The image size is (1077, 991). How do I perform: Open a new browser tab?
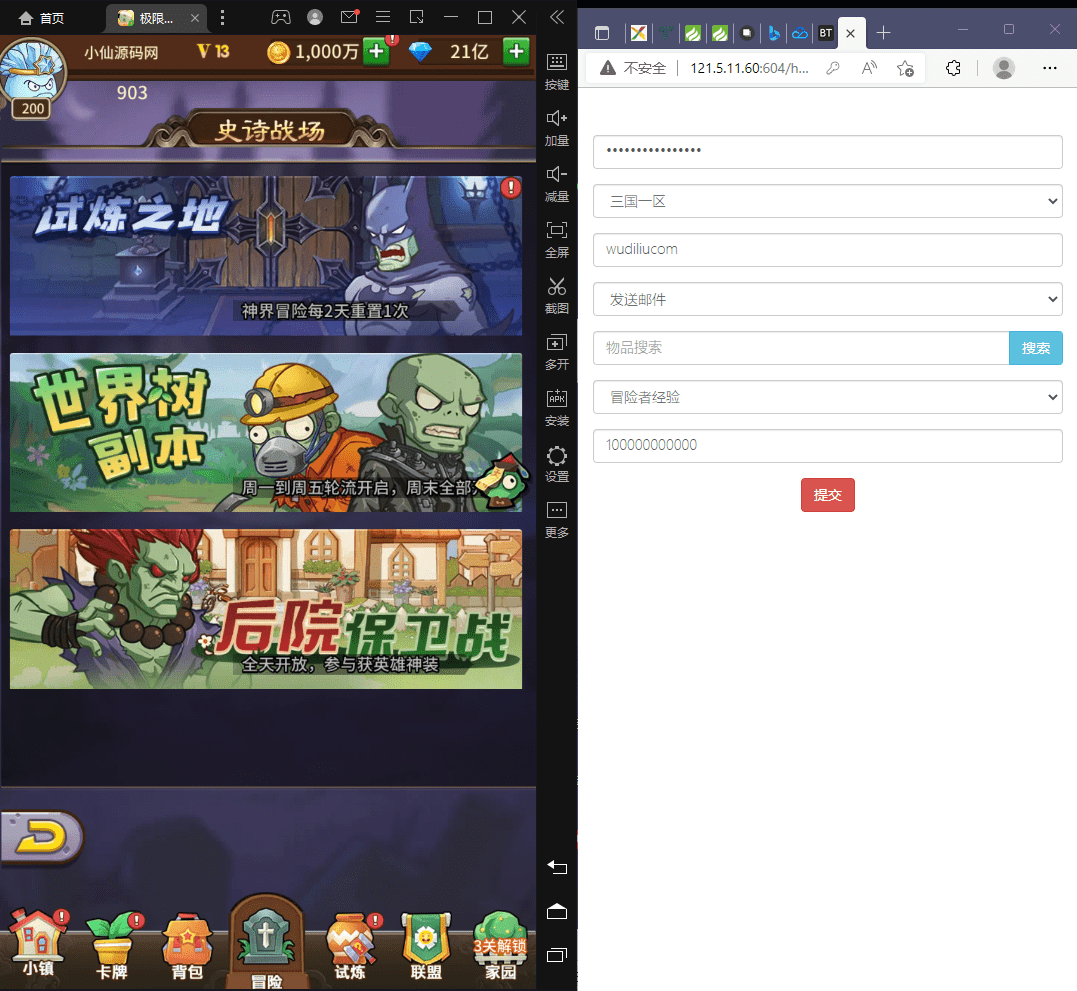(883, 33)
